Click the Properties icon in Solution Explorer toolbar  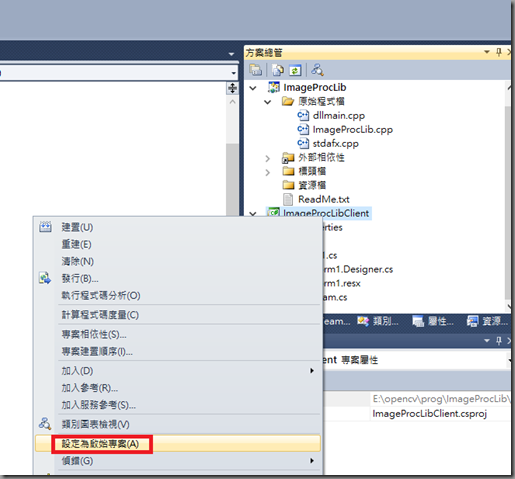click(256, 70)
